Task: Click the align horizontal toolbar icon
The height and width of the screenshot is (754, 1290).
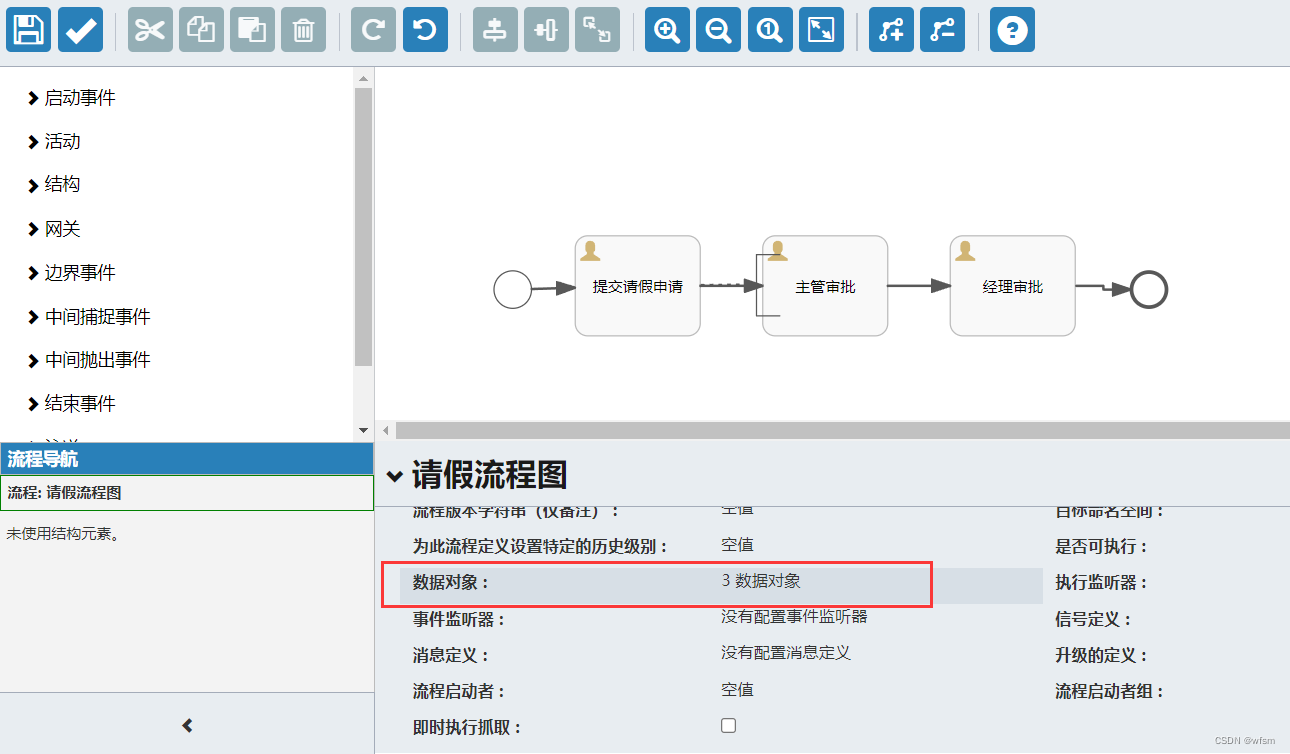Action: [546, 30]
